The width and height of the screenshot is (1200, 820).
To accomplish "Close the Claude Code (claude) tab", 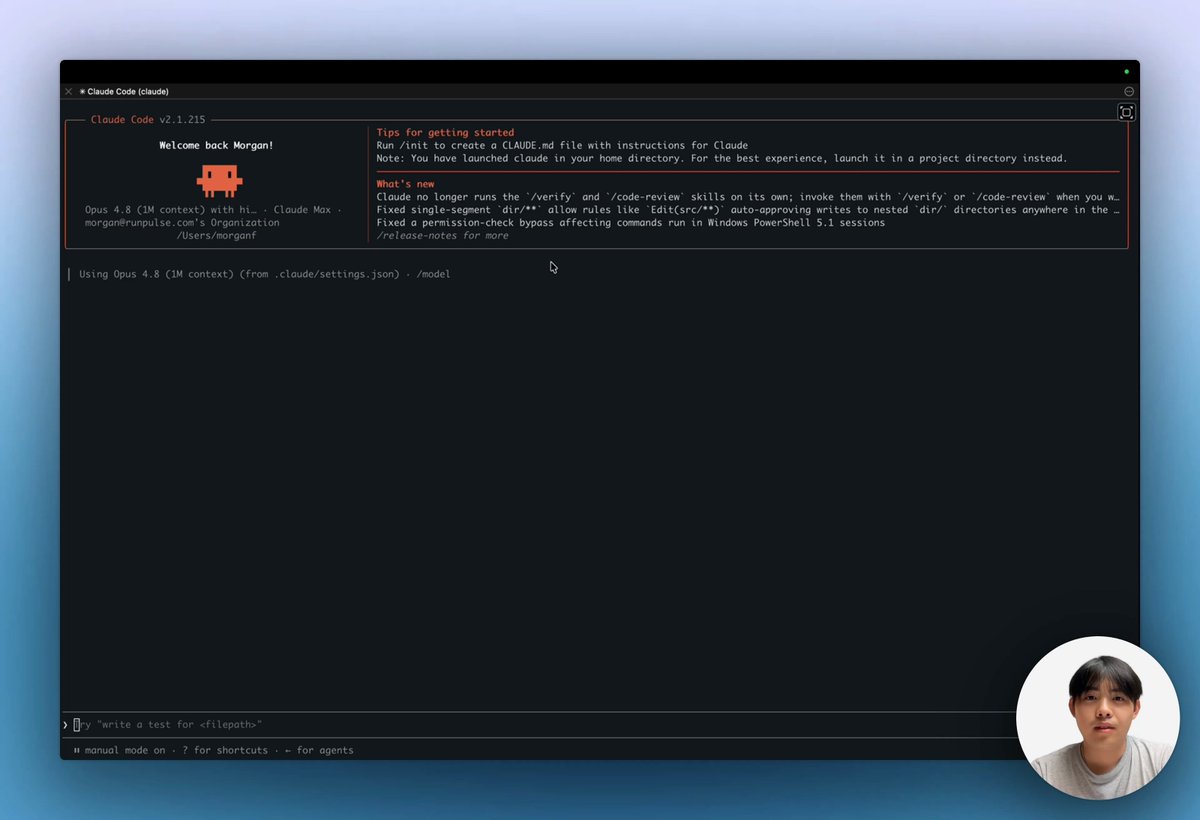I will [68, 91].
